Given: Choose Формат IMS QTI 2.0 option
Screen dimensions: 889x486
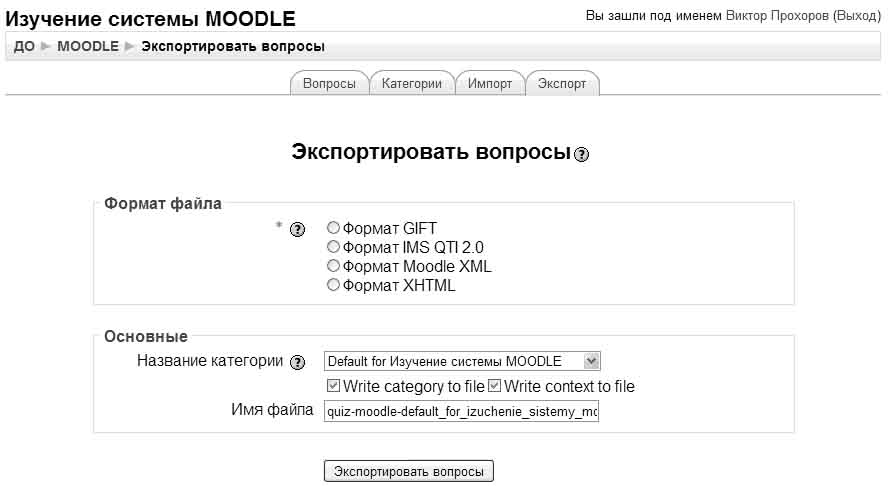Looking at the screenshot, I should click(334, 247).
